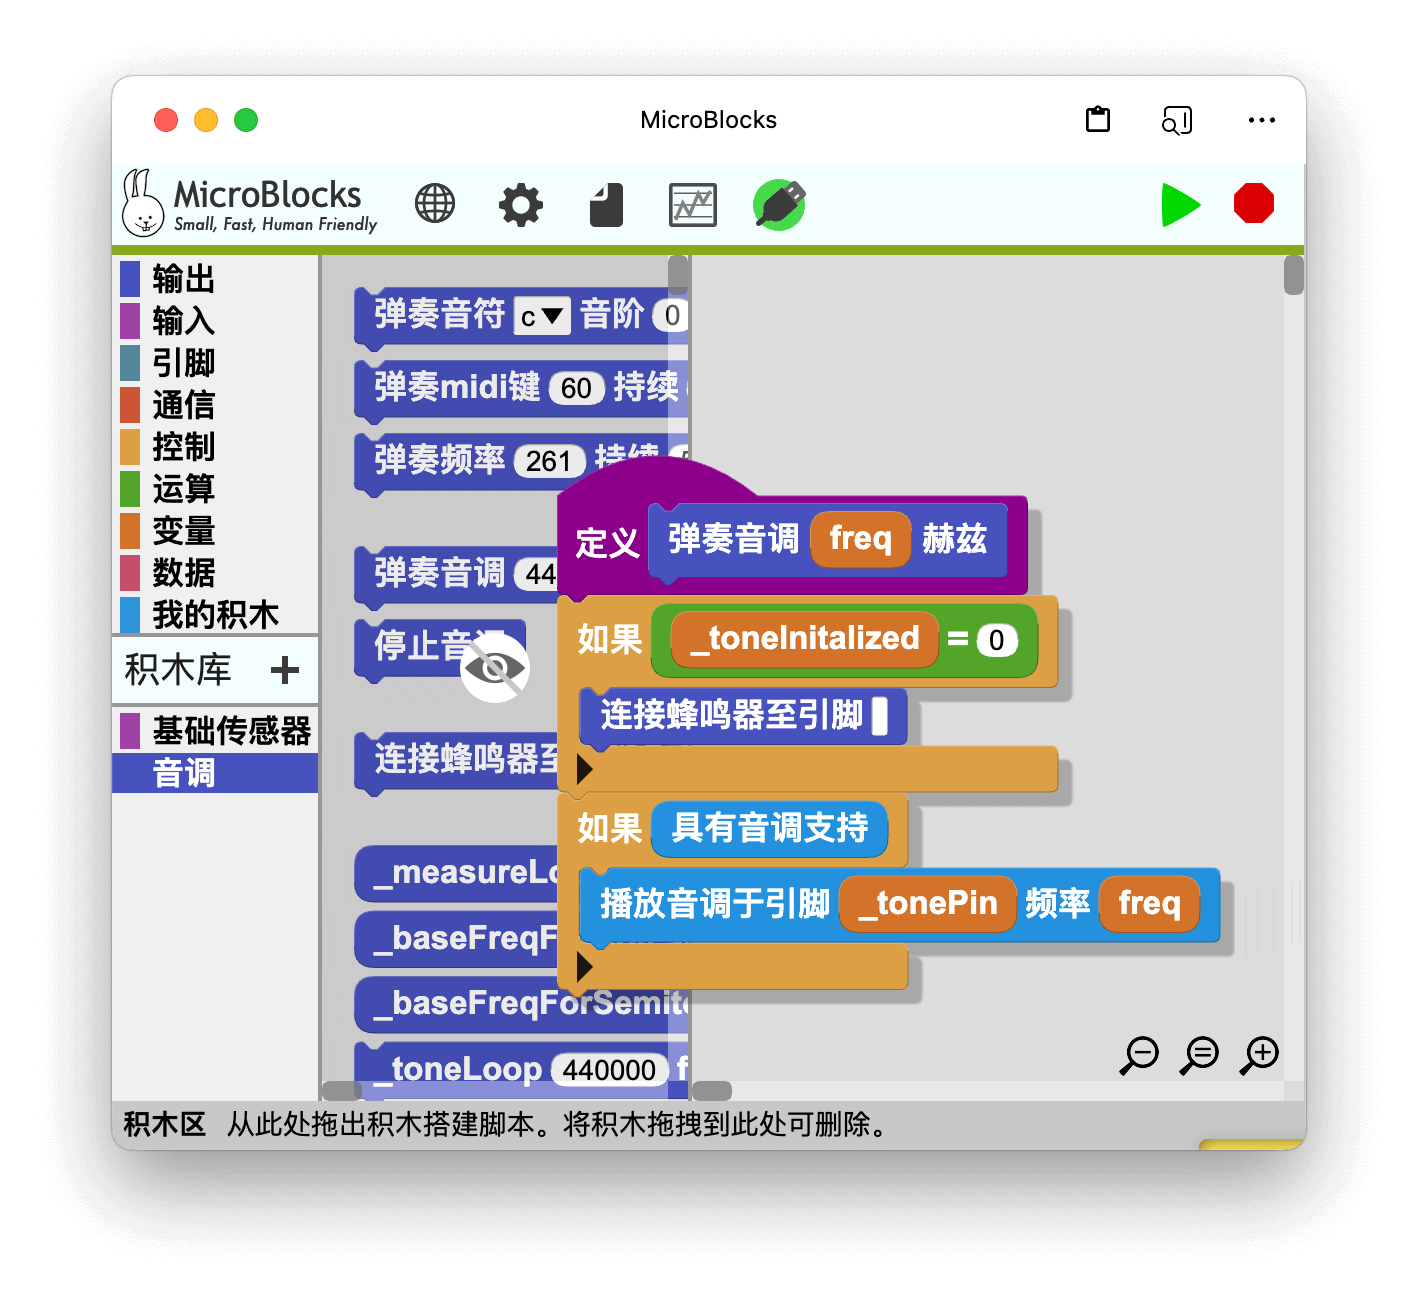Viewport: 1418px width, 1298px height.
Task: Zoom in the scripting area
Action: (x=1261, y=1055)
